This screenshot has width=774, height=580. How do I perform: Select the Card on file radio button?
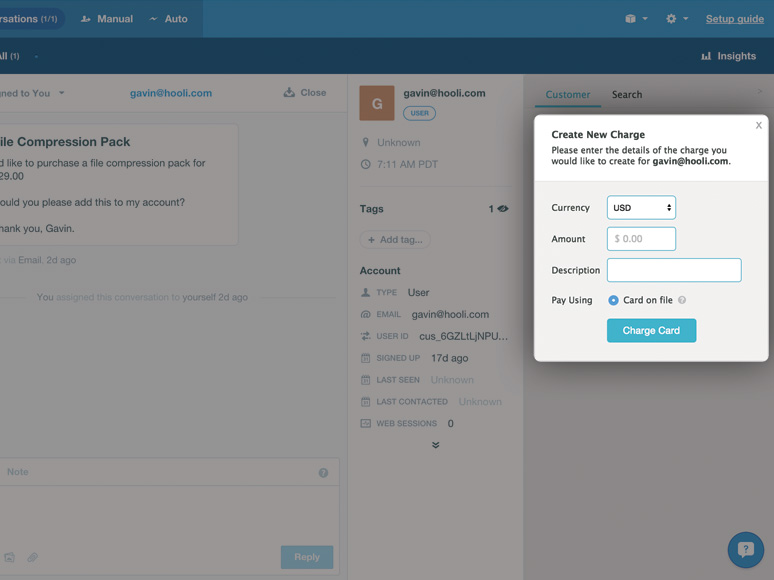[x=613, y=300]
